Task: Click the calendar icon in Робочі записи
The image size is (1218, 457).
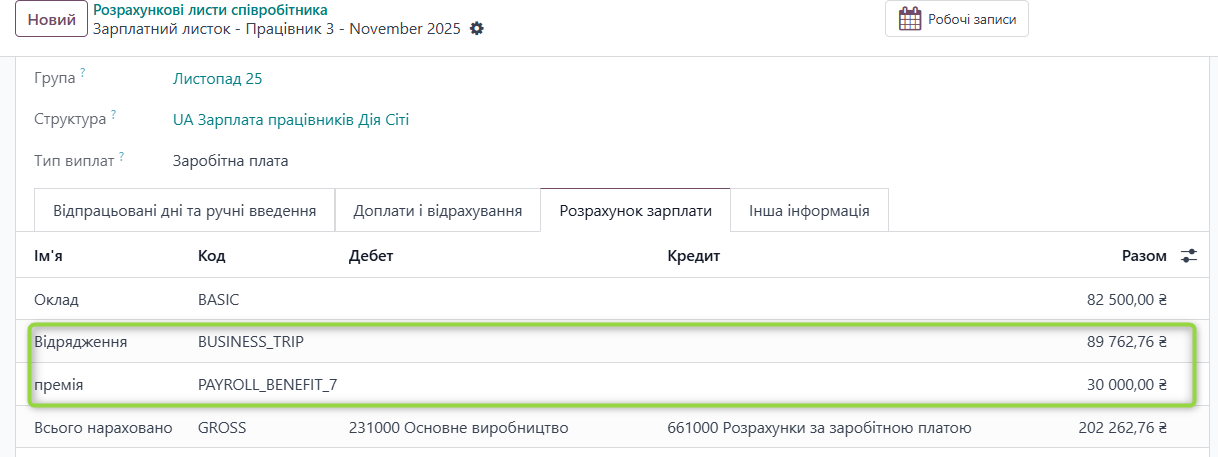Action: (910, 19)
